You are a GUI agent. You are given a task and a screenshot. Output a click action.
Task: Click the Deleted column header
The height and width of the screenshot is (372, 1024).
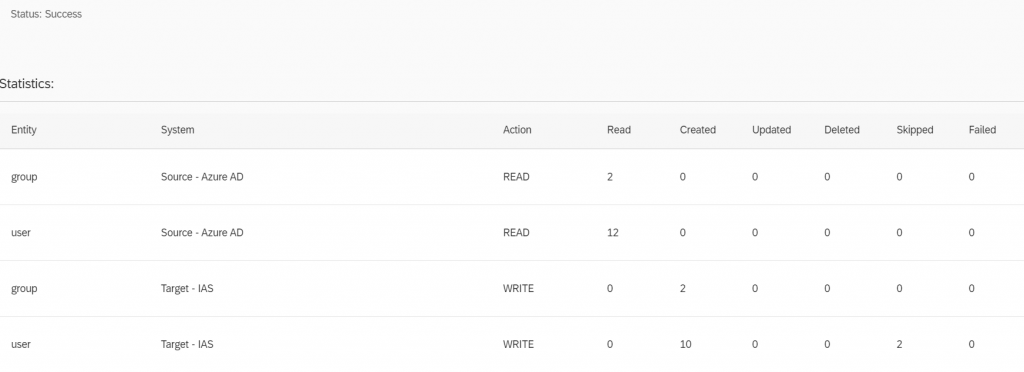coord(842,130)
